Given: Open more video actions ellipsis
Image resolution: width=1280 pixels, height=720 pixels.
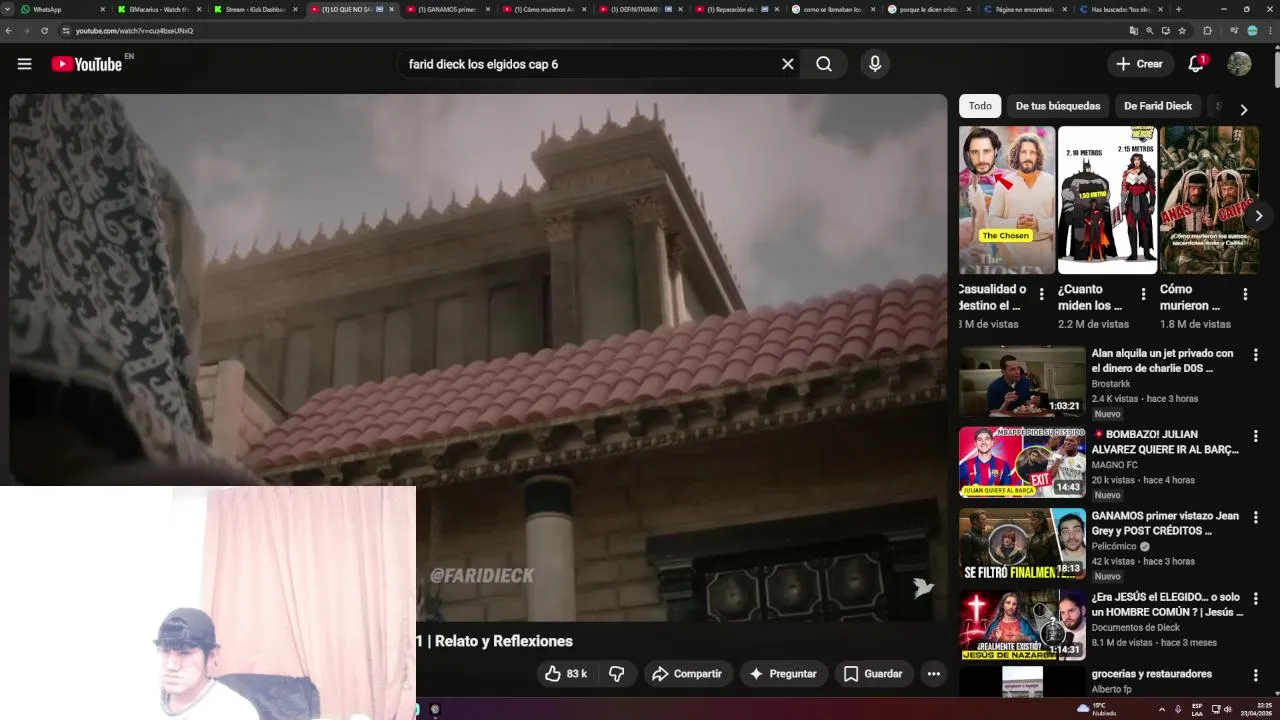Looking at the screenshot, I should pyautogui.click(x=933, y=674).
